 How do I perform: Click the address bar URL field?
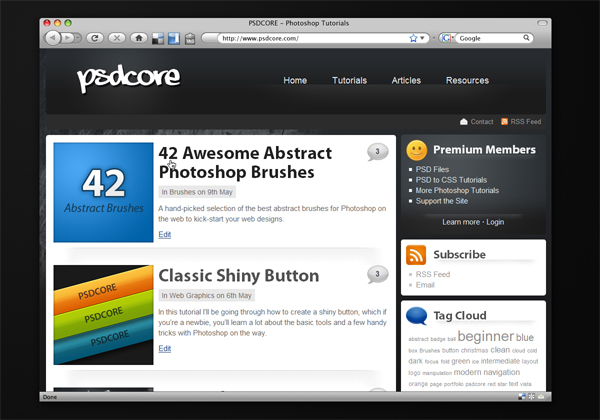pyautogui.click(x=314, y=38)
